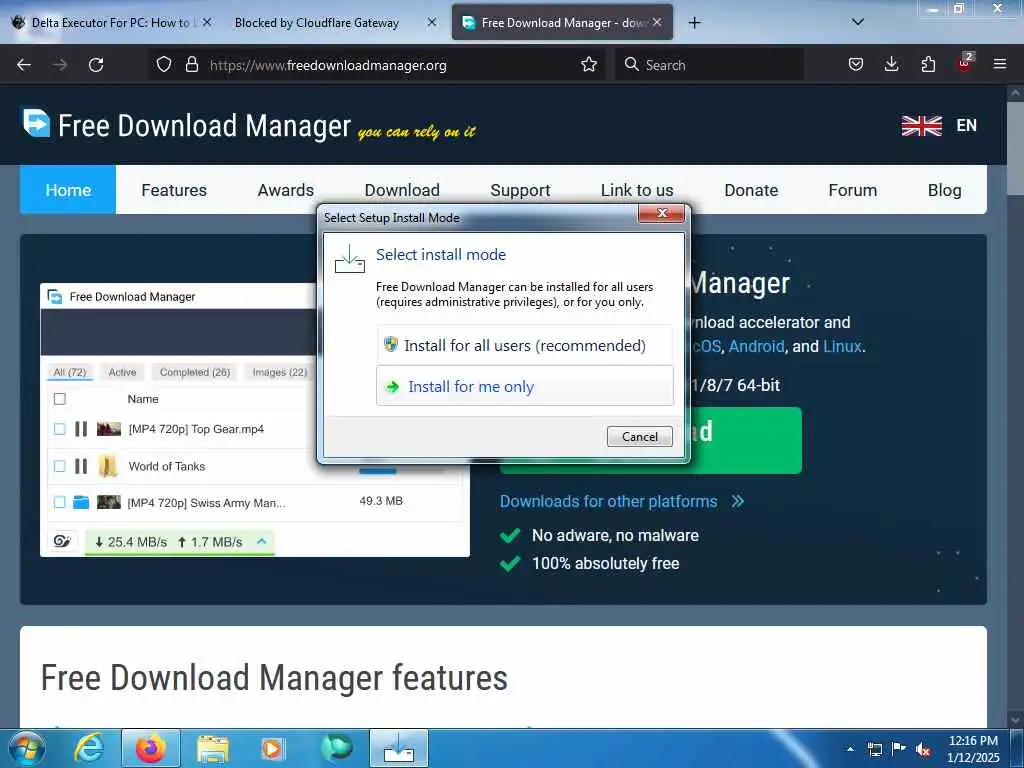Close the Select Setup Install Mode dialog
The height and width of the screenshot is (768, 1024).
click(661, 214)
